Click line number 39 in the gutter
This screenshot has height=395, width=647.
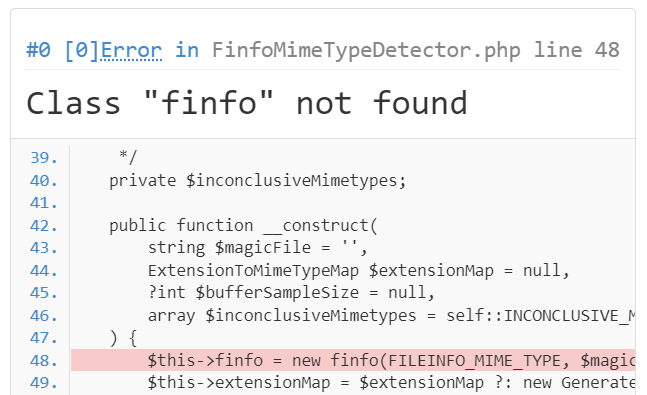43,158
